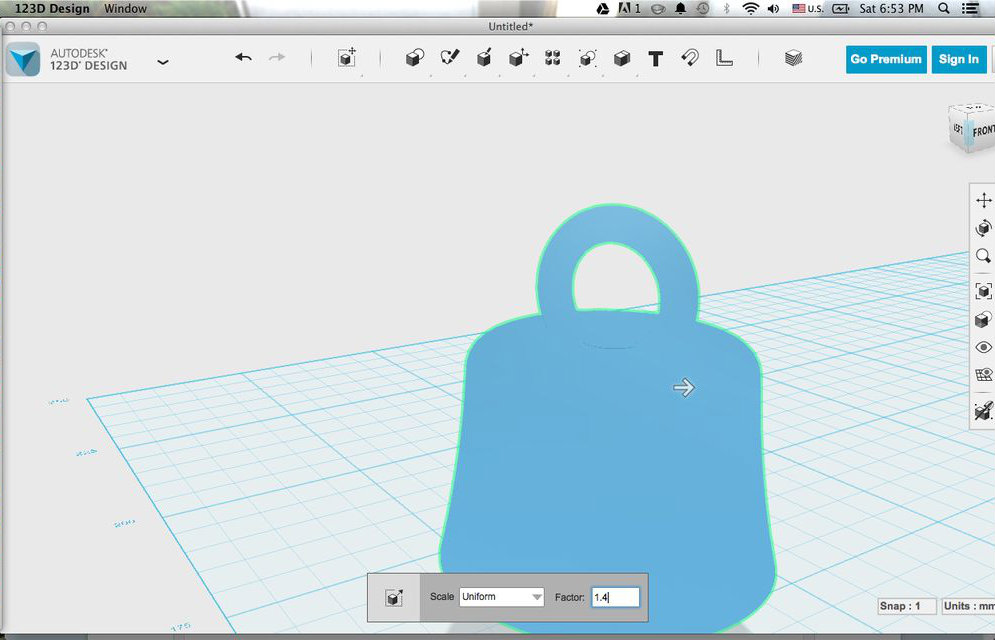Open the Units : mm setting
Screen dimensions: 995x640
pyautogui.click(x=968, y=606)
